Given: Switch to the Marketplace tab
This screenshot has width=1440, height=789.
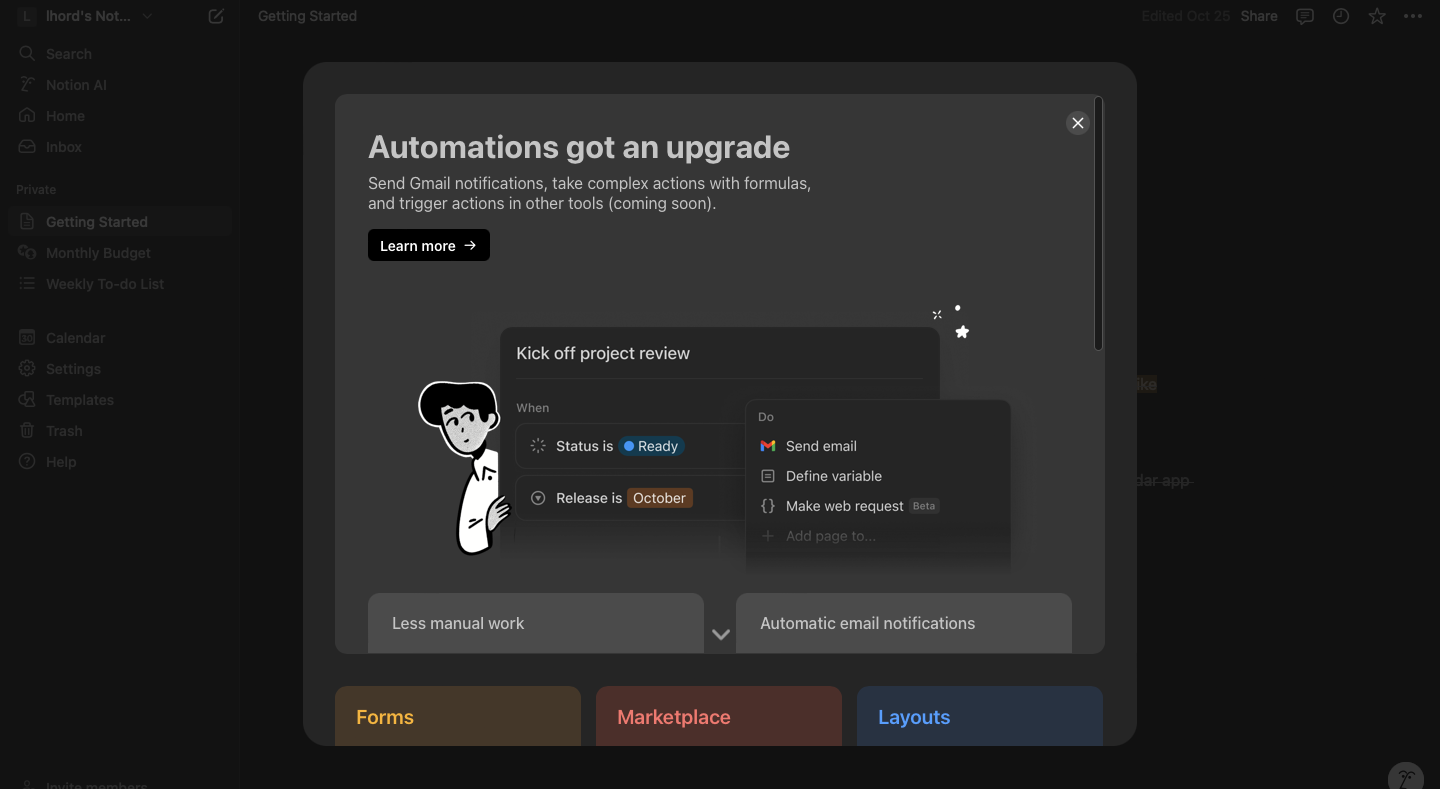Looking at the screenshot, I should [673, 717].
